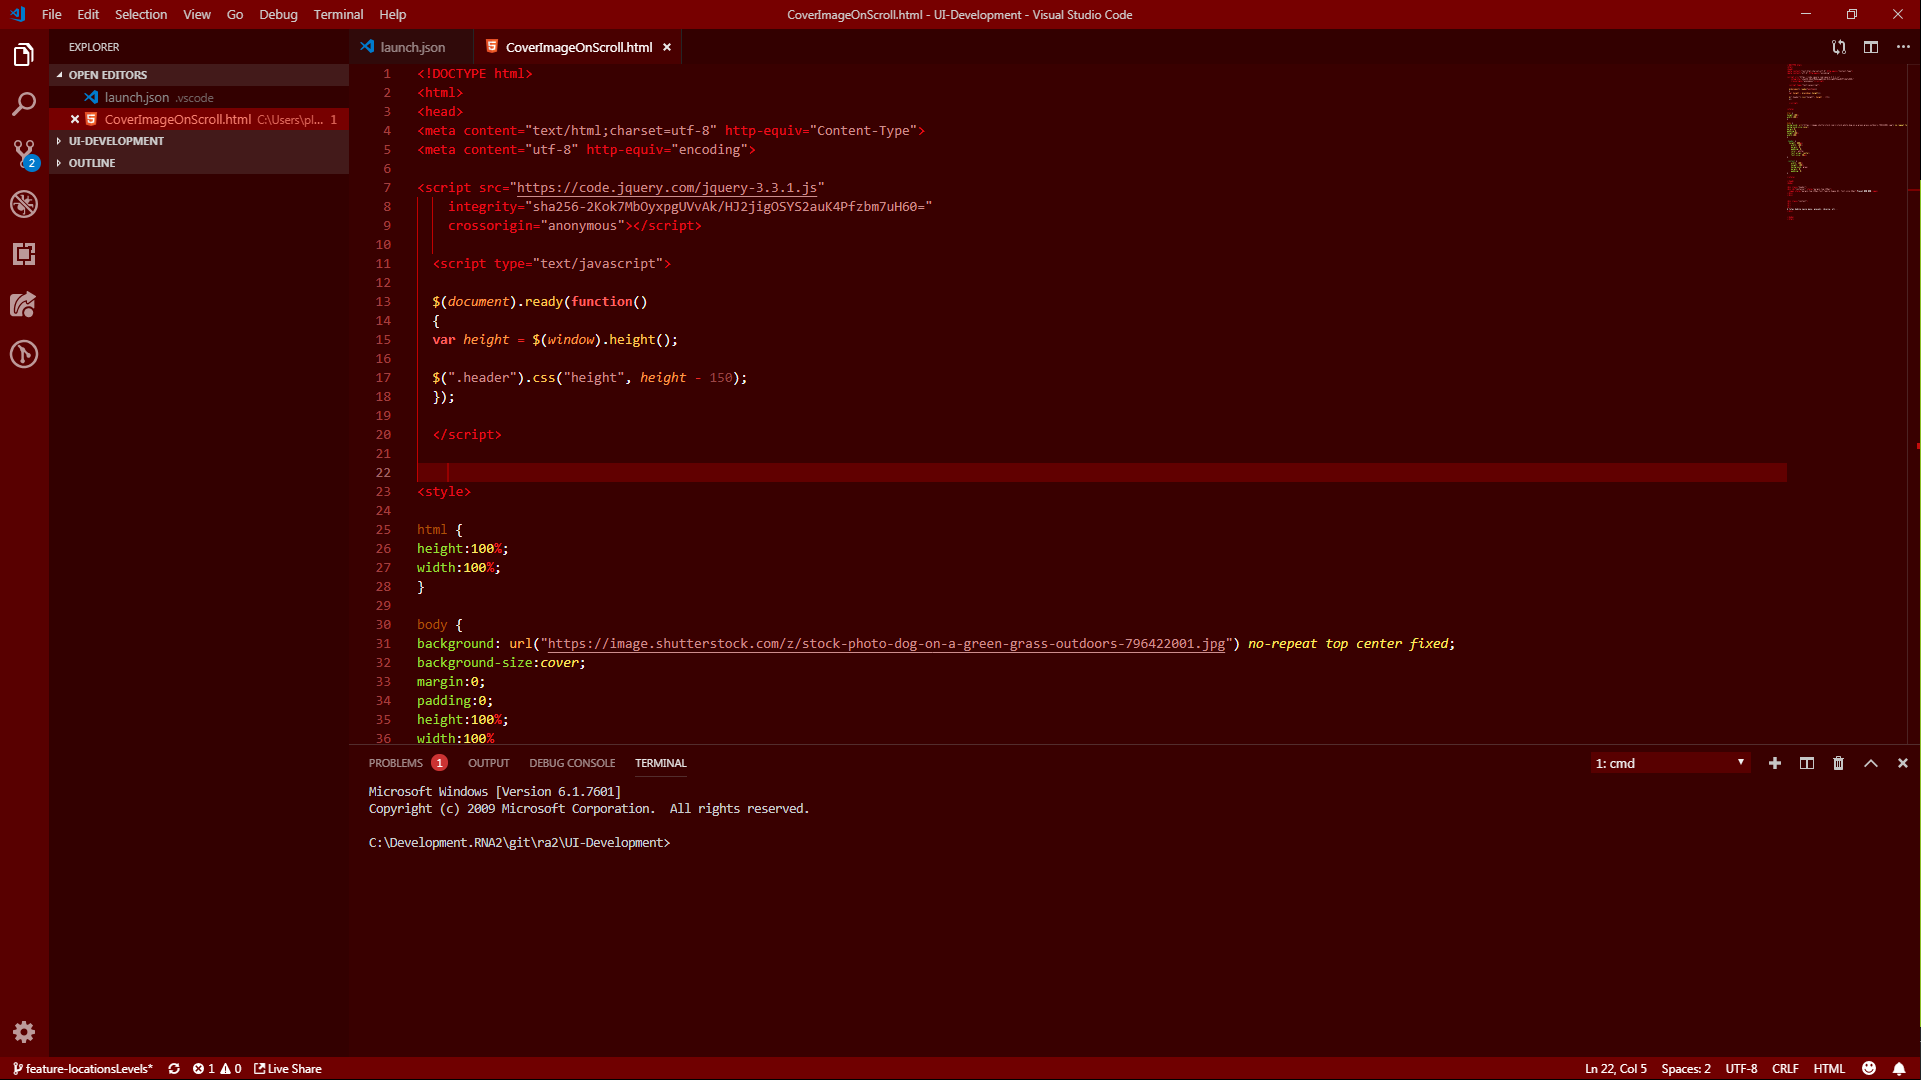This screenshot has width=1921, height=1081.
Task: Create a new terminal with plus icon
Action: click(x=1775, y=763)
